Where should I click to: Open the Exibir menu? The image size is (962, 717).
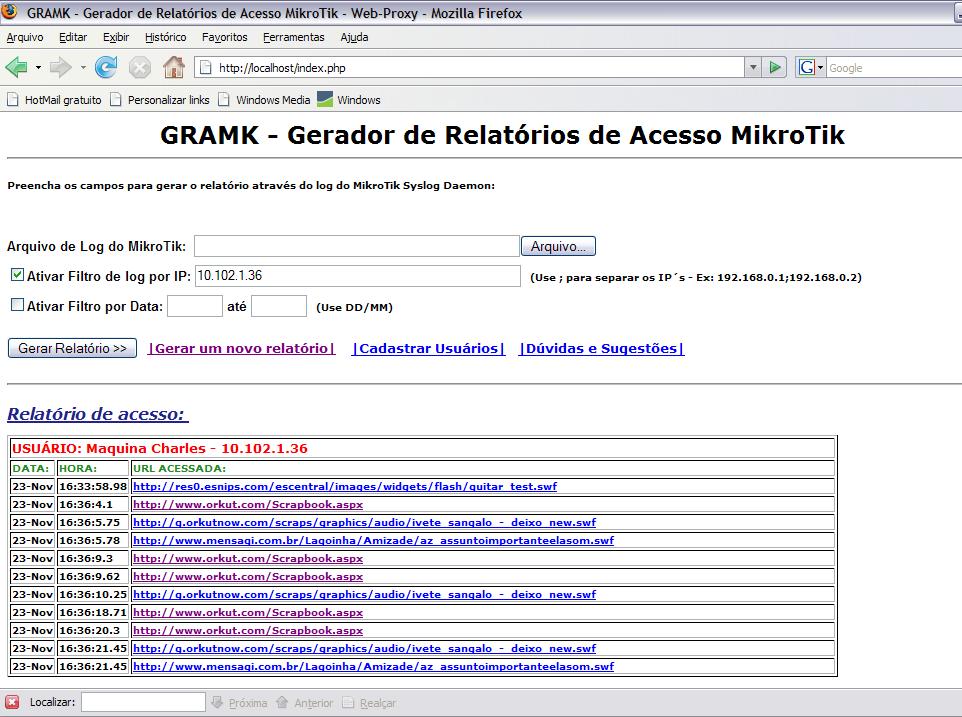click(116, 37)
